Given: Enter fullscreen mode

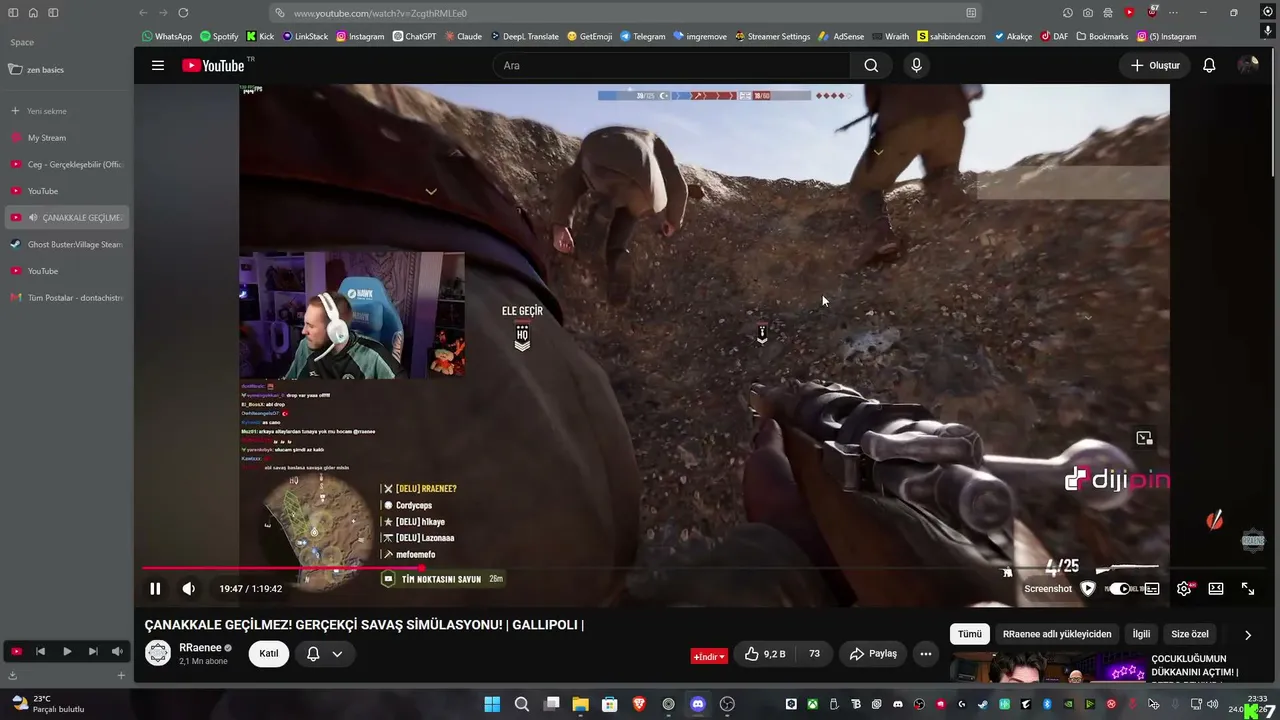Looking at the screenshot, I should click(1248, 589).
